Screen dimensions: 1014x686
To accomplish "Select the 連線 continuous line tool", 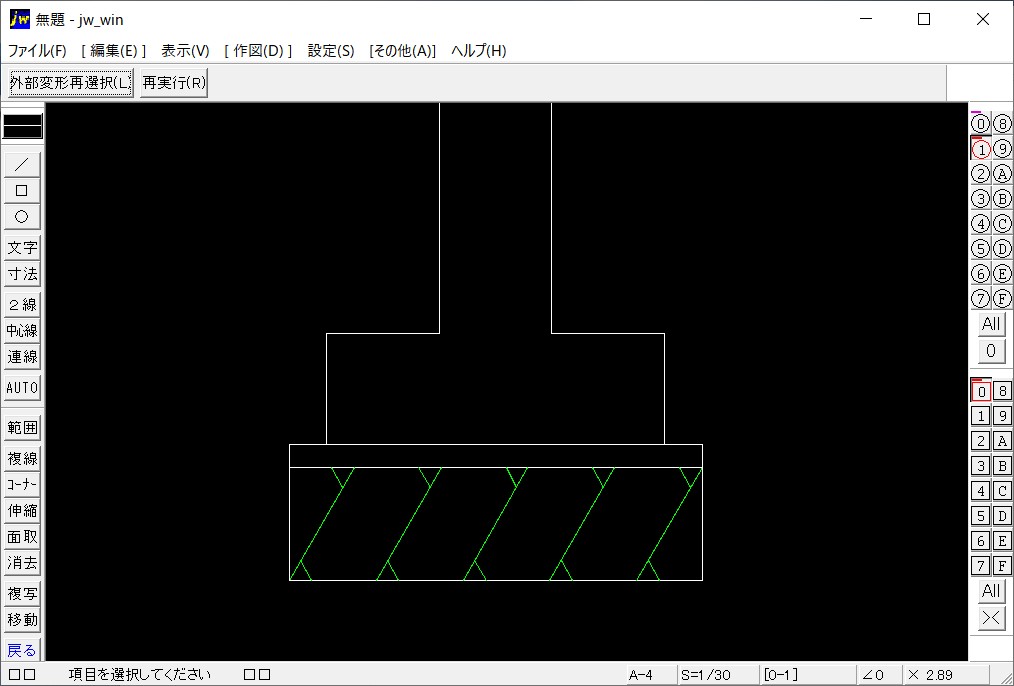I will coord(22,357).
